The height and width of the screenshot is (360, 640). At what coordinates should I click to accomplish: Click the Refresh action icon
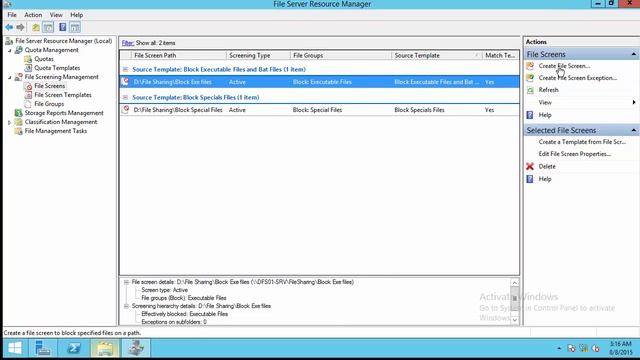click(x=530, y=90)
